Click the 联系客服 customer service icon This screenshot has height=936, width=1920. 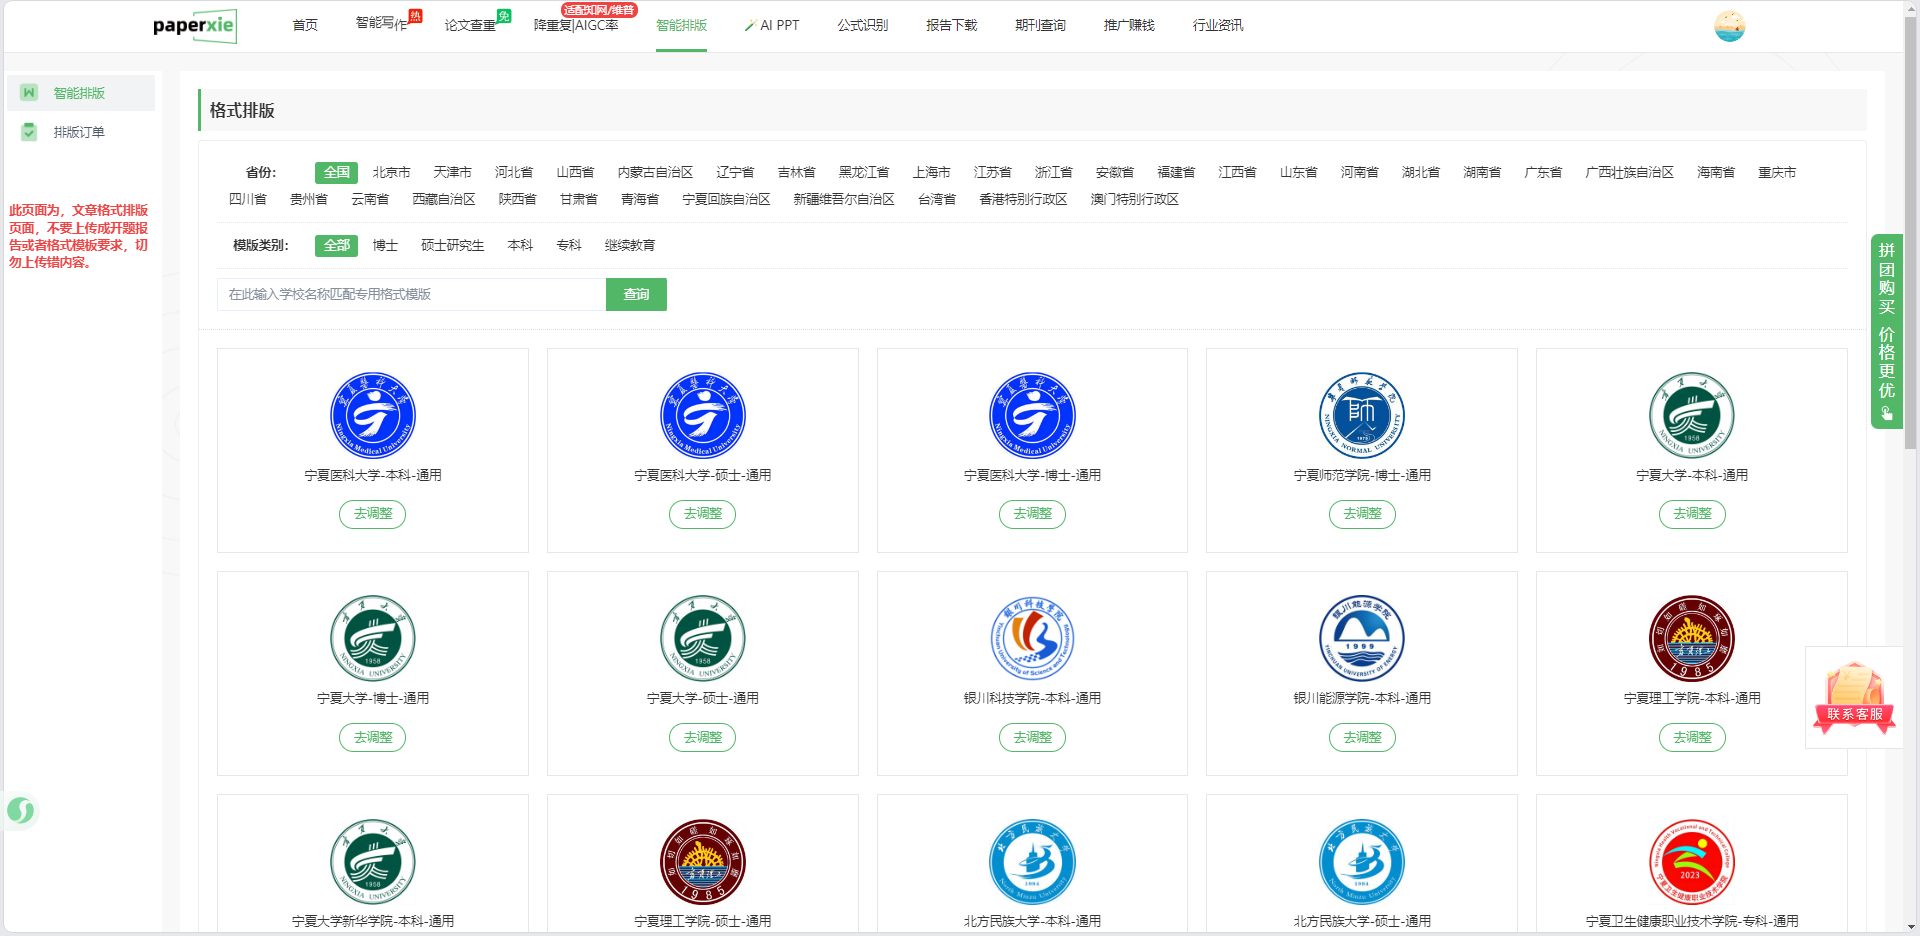(x=1854, y=698)
